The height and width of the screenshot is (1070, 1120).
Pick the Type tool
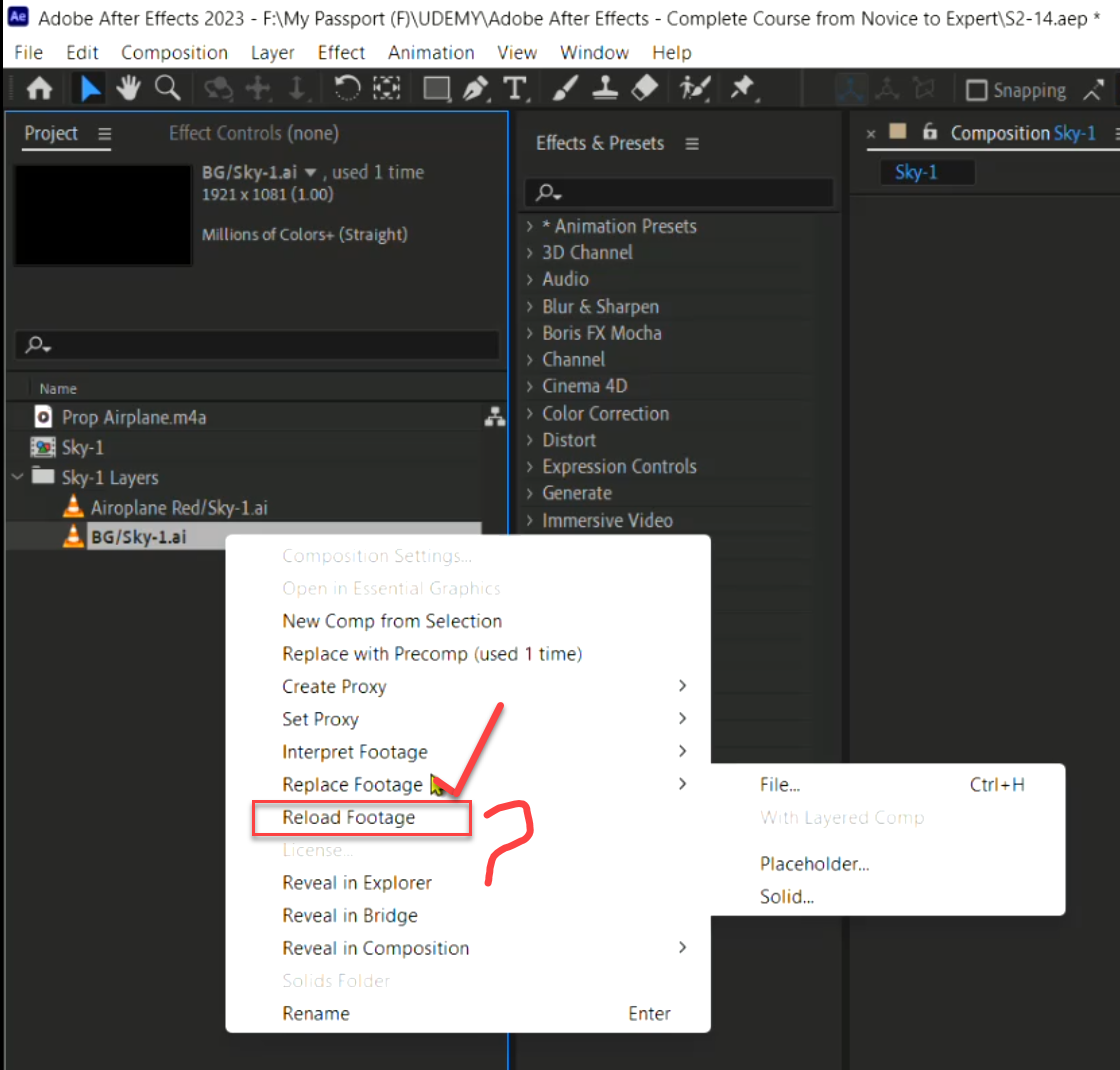[518, 88]
